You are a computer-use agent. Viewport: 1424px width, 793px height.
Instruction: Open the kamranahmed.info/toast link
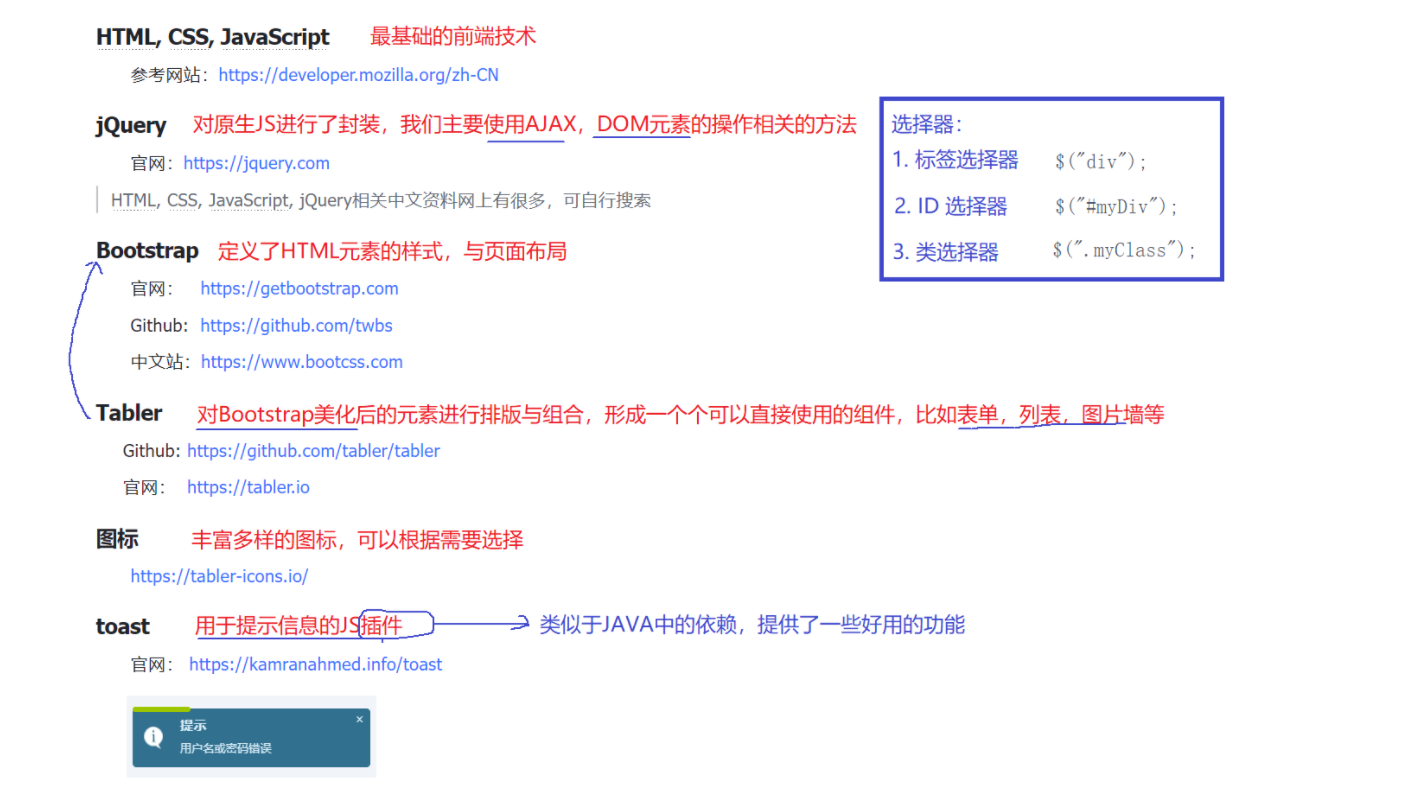click(315, 664)
